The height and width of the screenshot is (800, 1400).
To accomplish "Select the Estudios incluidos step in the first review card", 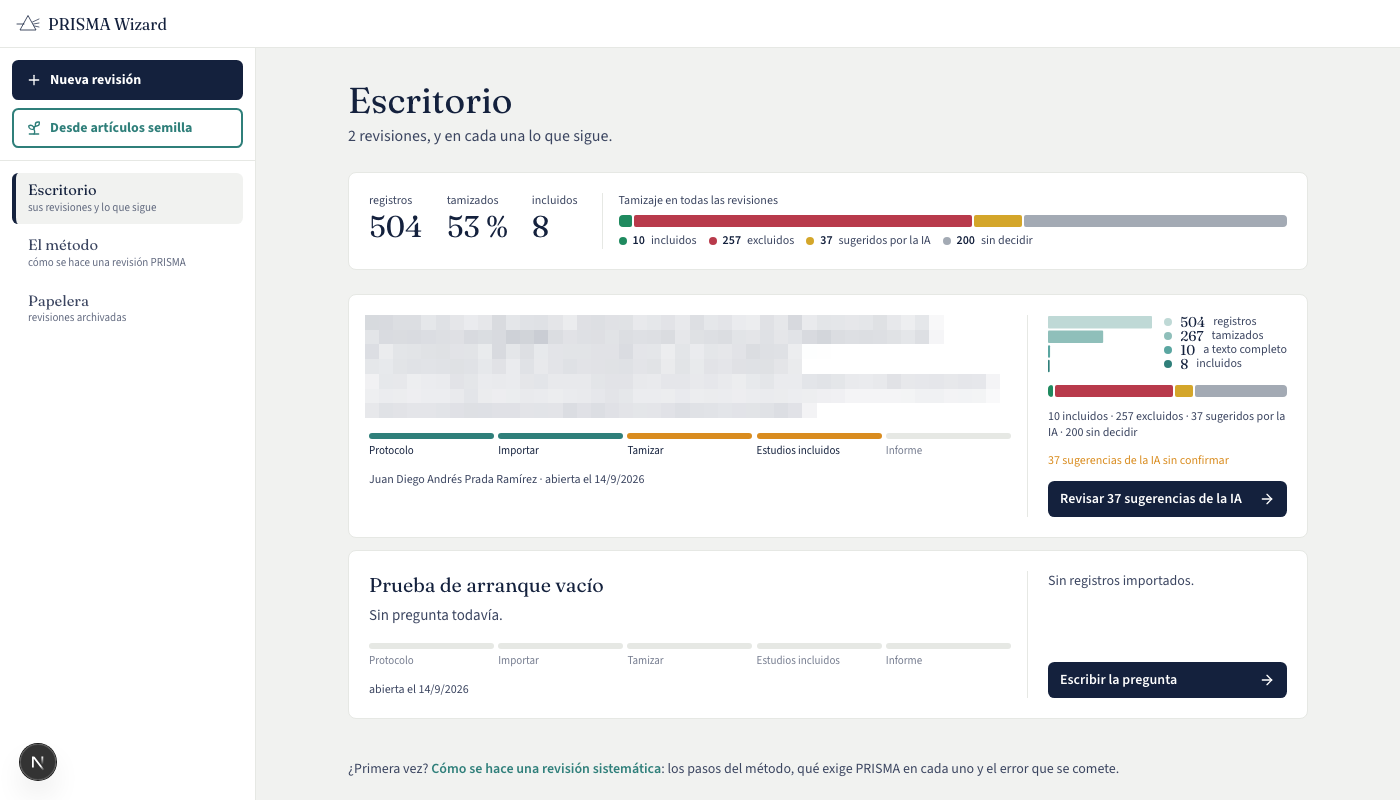I will [819, 444].
